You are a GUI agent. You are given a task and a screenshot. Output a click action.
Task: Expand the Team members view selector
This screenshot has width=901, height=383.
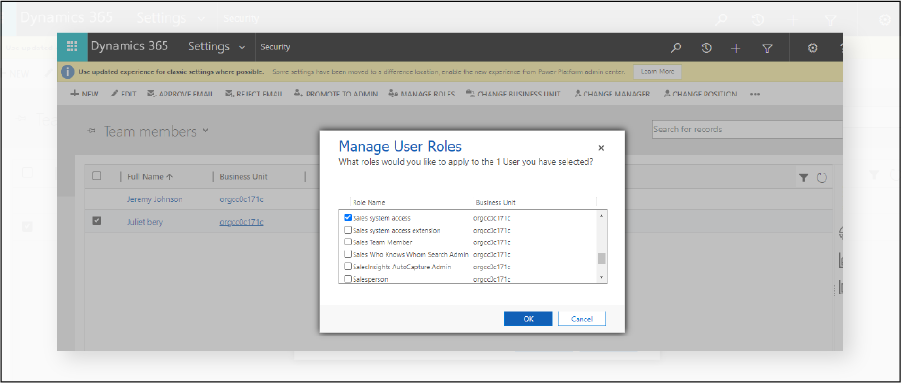pos(206,131)
